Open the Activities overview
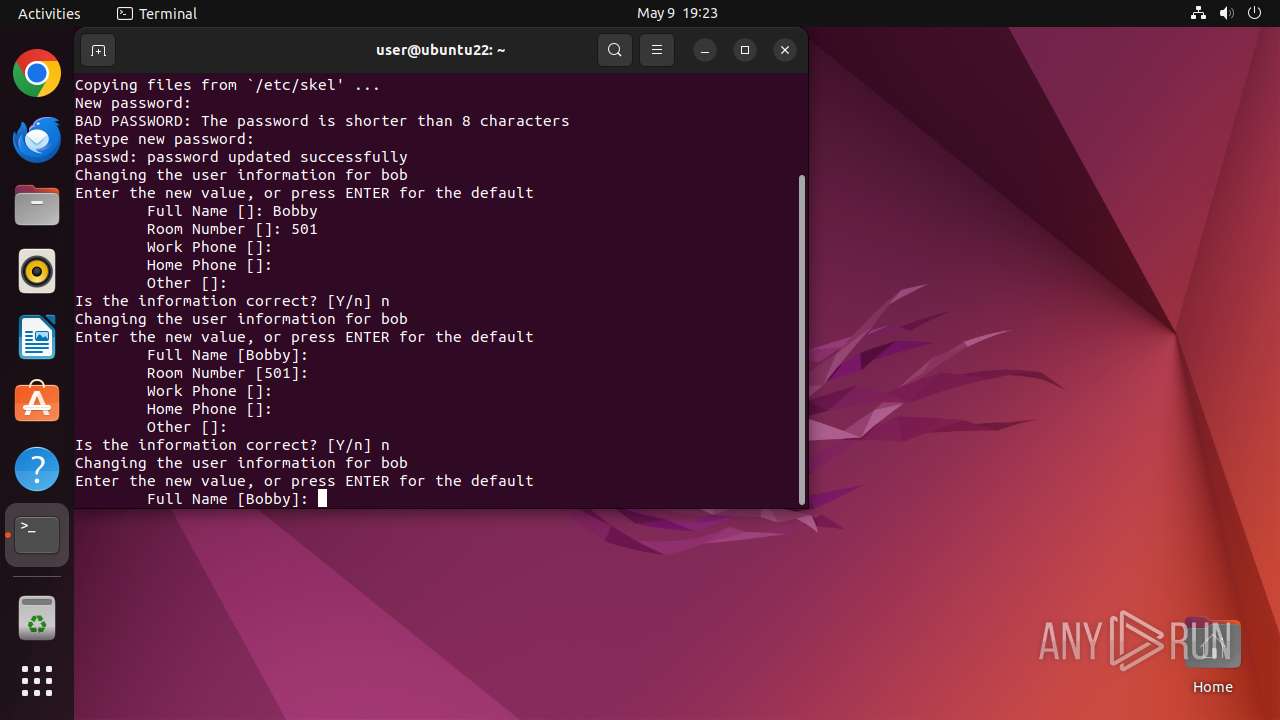Viewport: 1280px width, 720px height. coord(49,13)
